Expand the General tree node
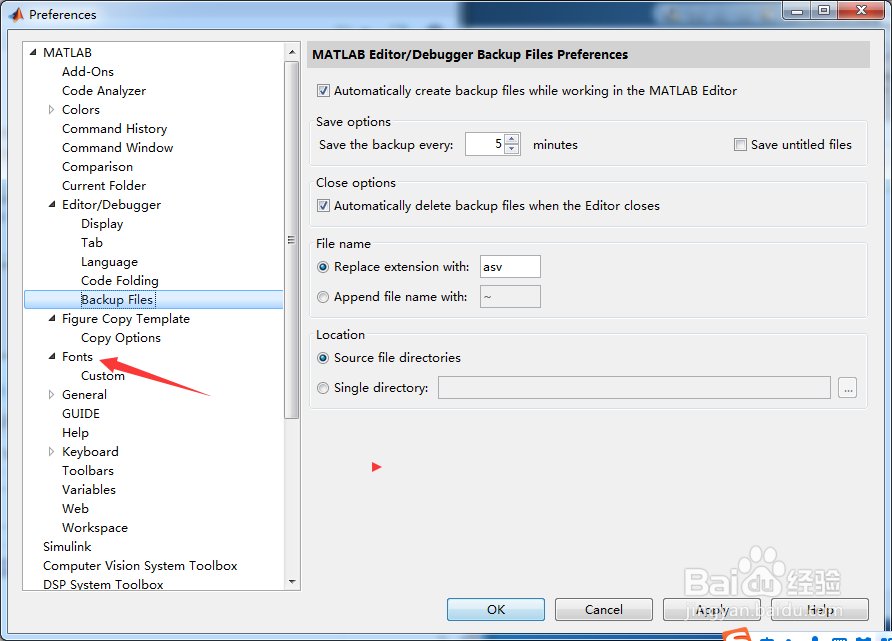892x641 pixels. pyautogui.click(x=51, y=394)
